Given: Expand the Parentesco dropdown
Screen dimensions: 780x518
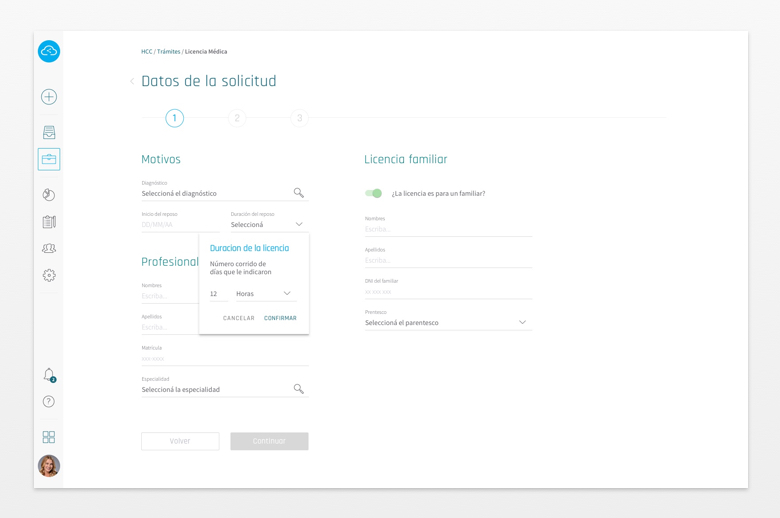Looking at the screenshot, I should tap(446, 323).
